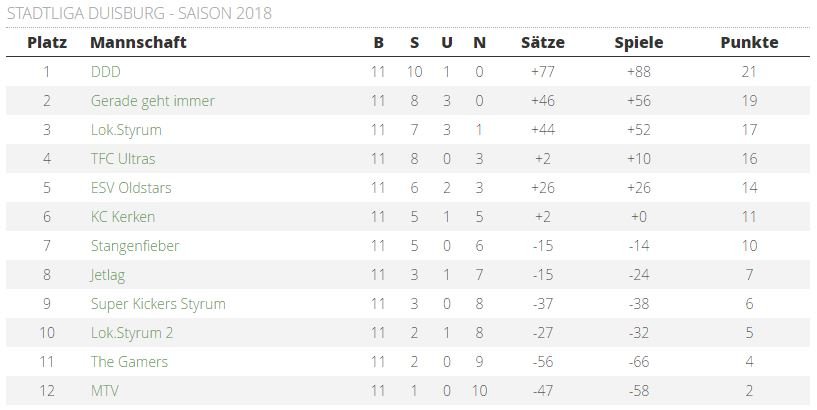
Task: Open ESV Oldstars team link
Action: pos(129,188)
